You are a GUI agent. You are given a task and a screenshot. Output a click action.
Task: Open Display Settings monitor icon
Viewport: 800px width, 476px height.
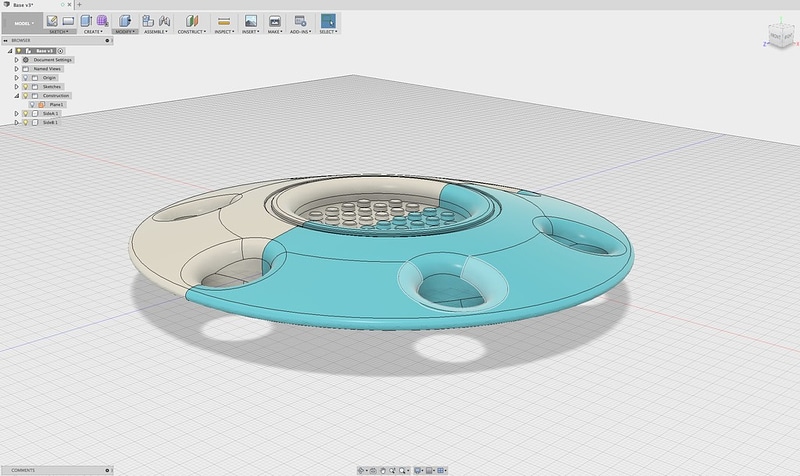click(417, 470)
